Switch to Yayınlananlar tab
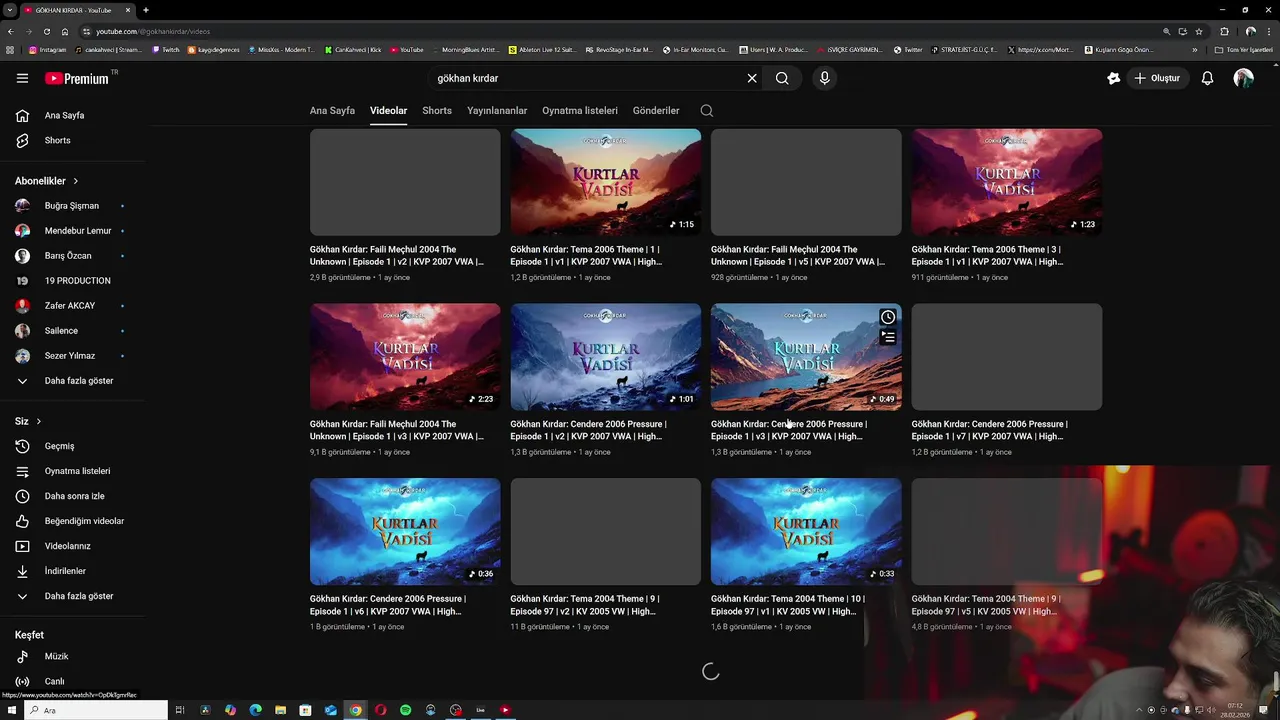The image size is (1280, 720). [x=497, y=111]
